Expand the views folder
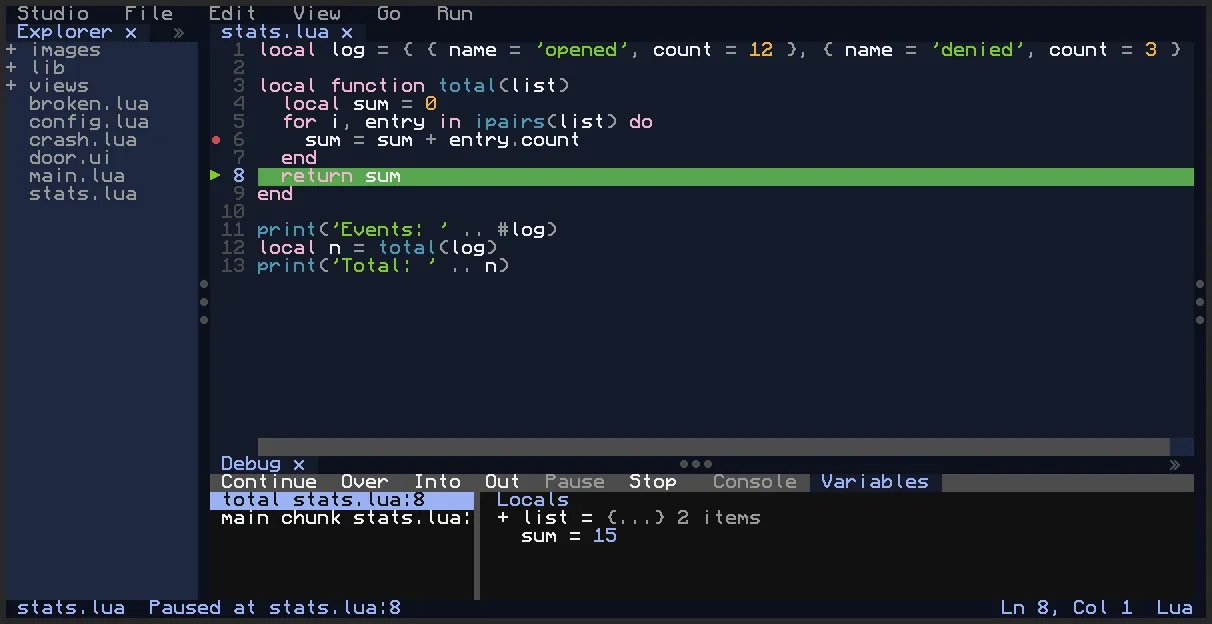 click(x=11, y=86)
